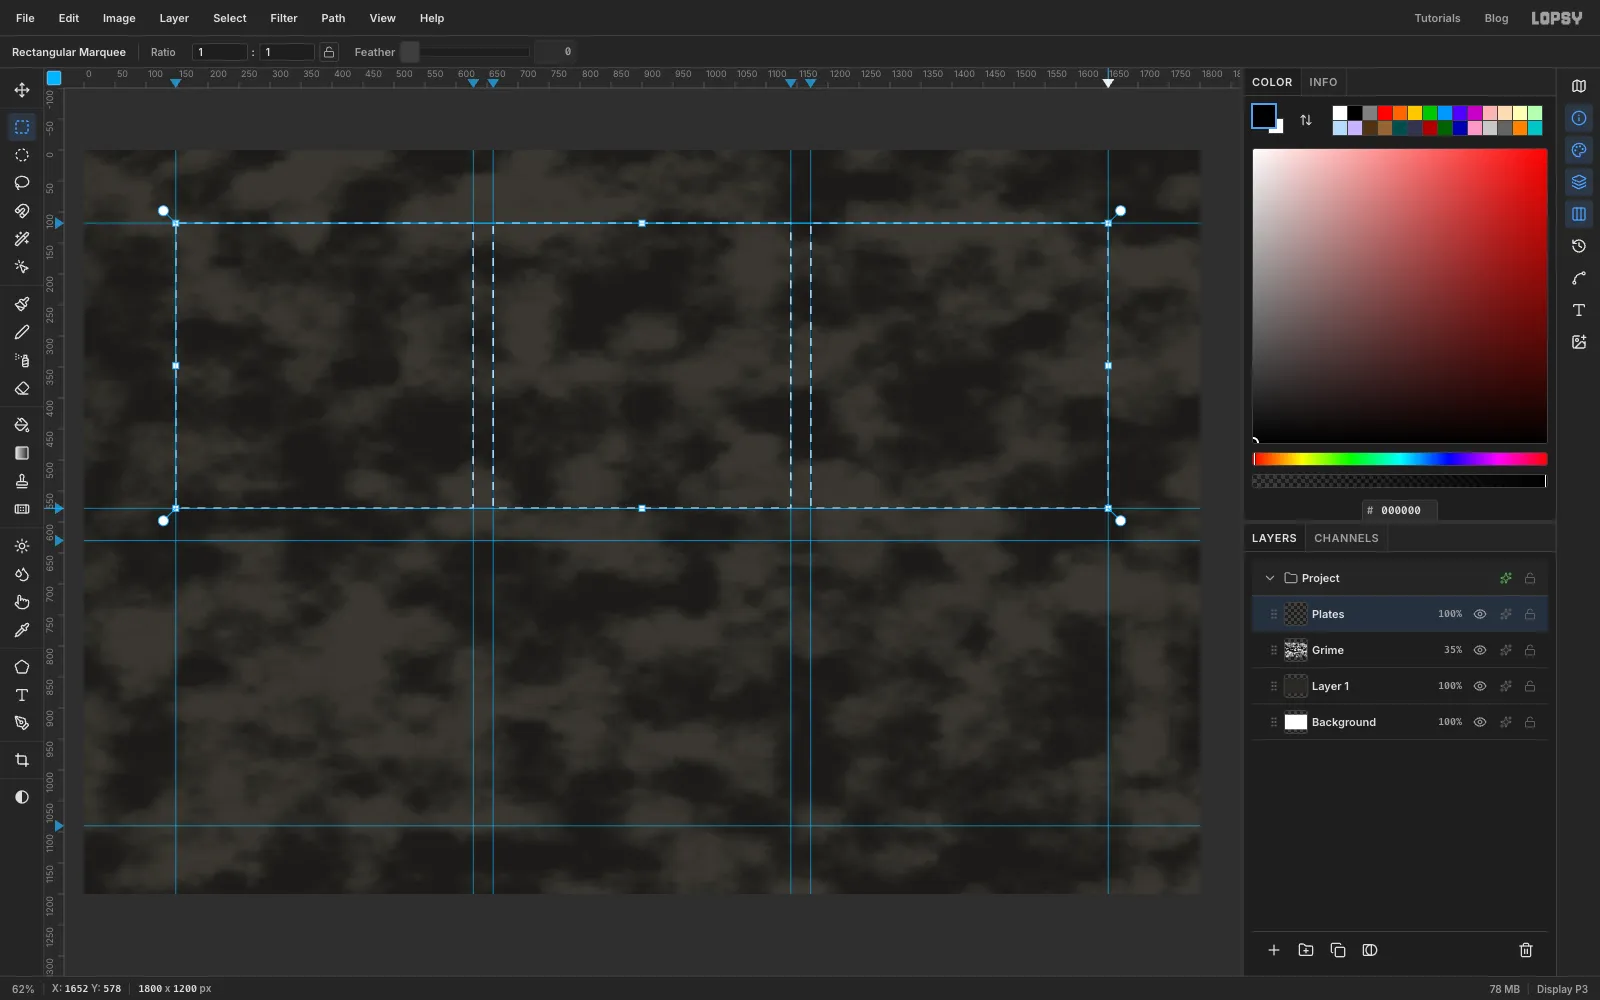
Task: Select the Crop tool
Action: pyautogui.click(x=22, y=760)
